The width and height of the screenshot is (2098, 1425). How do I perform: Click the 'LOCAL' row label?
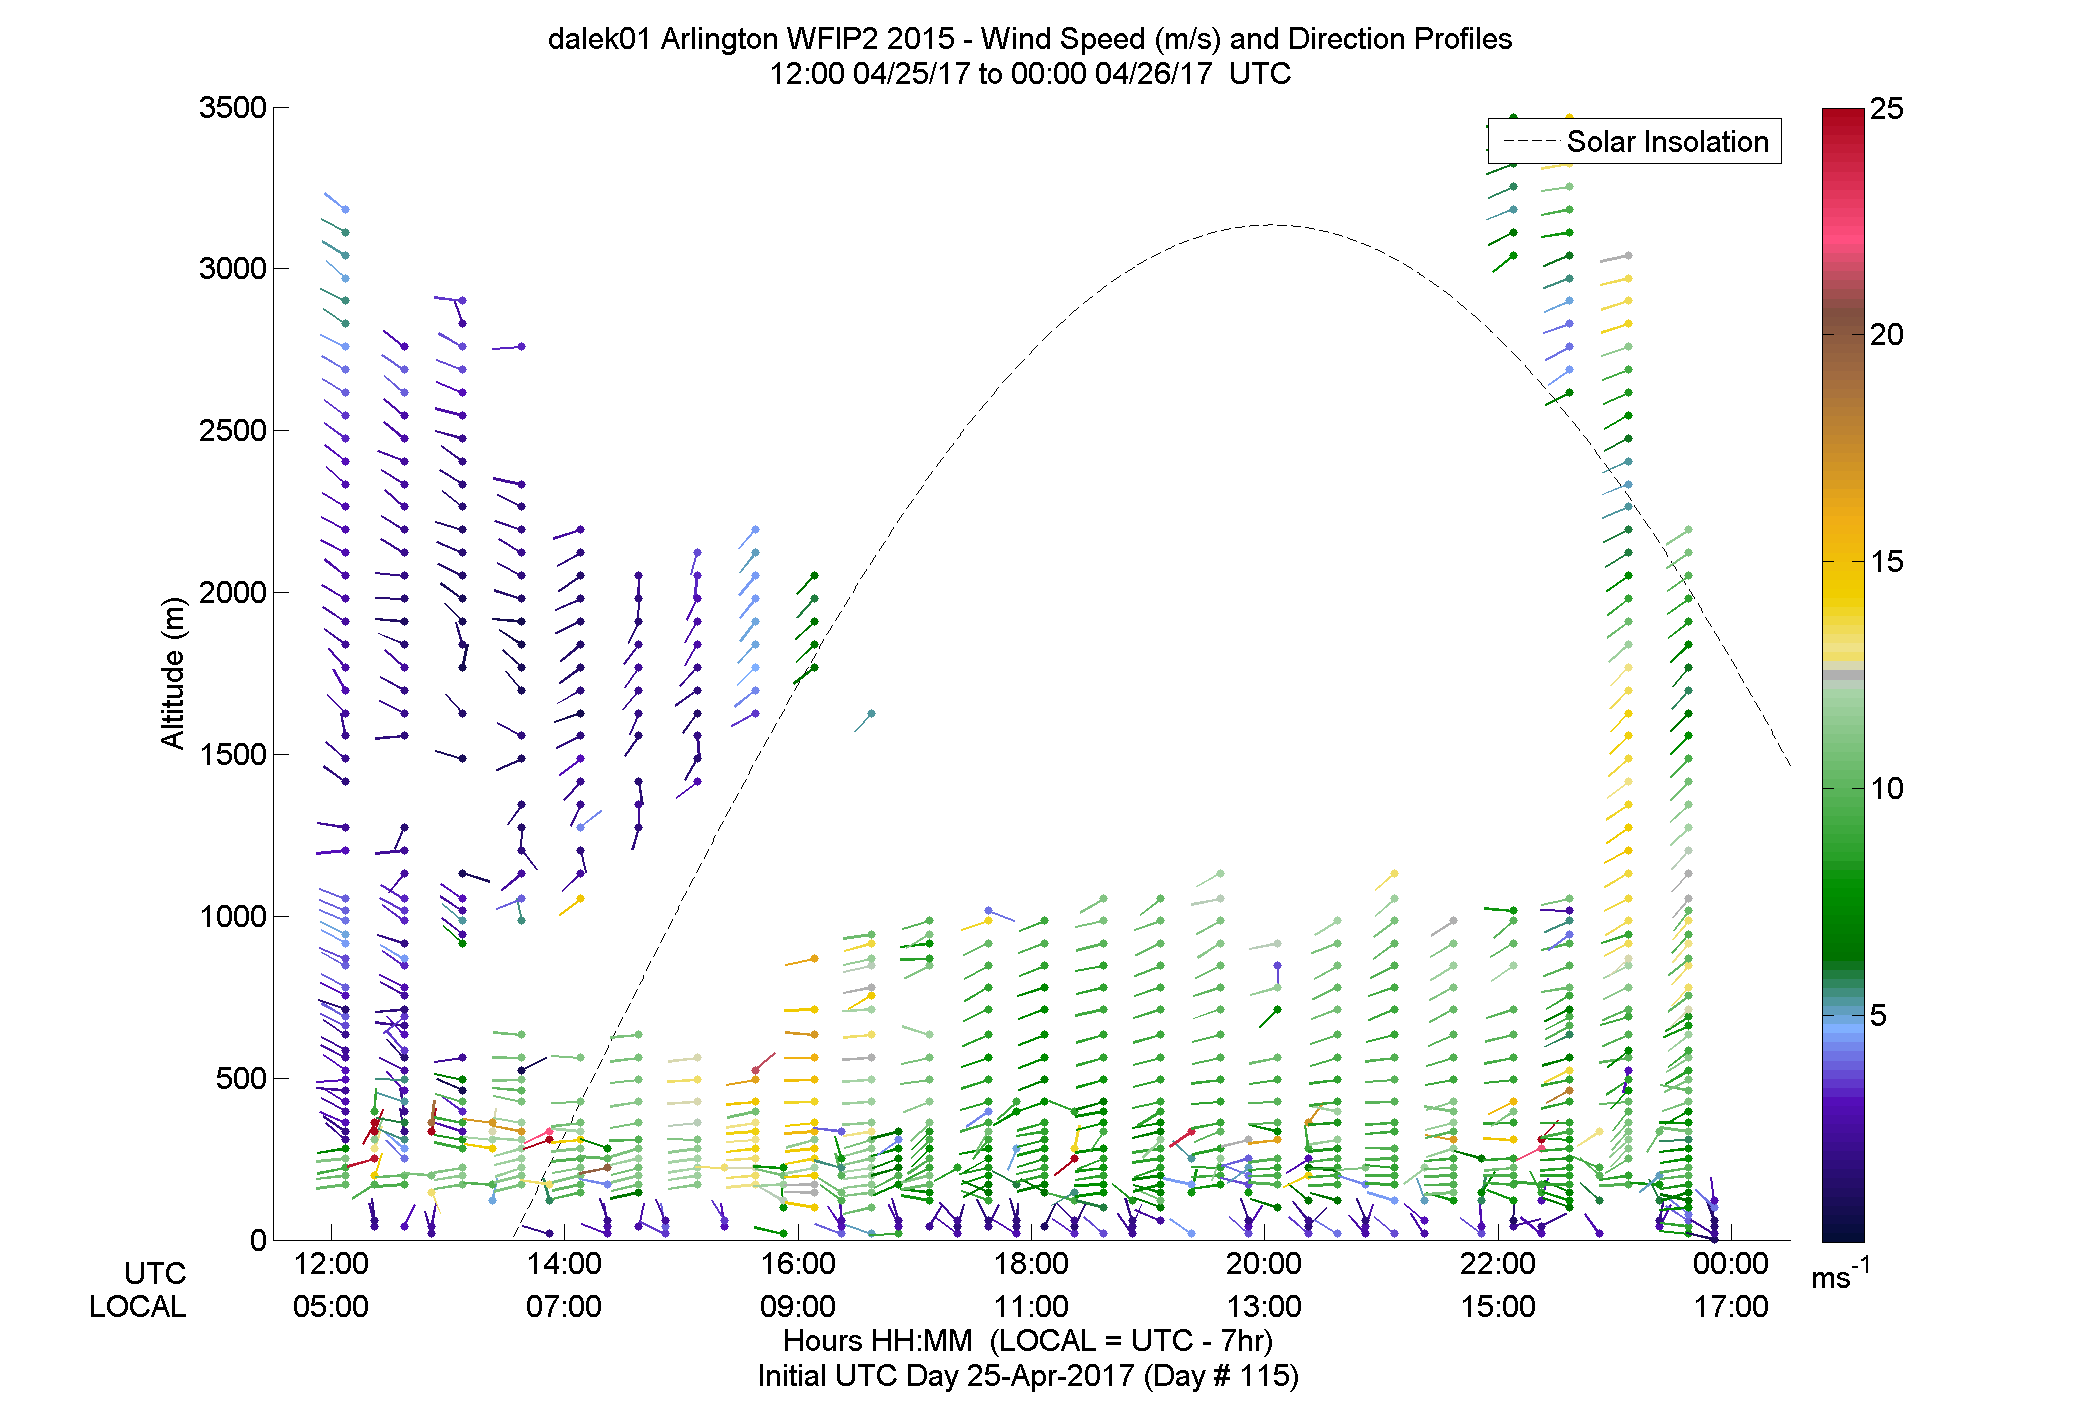(x=138, y=1307)
